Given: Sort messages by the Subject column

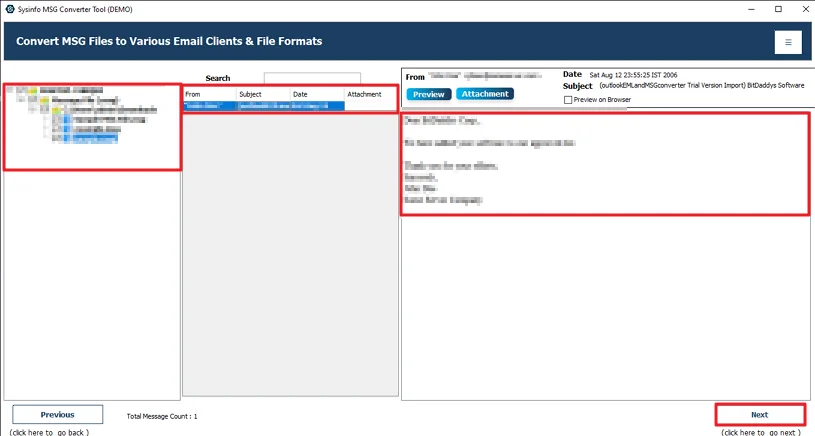Looking at the screenshot, I should click(x=264, y=94).
